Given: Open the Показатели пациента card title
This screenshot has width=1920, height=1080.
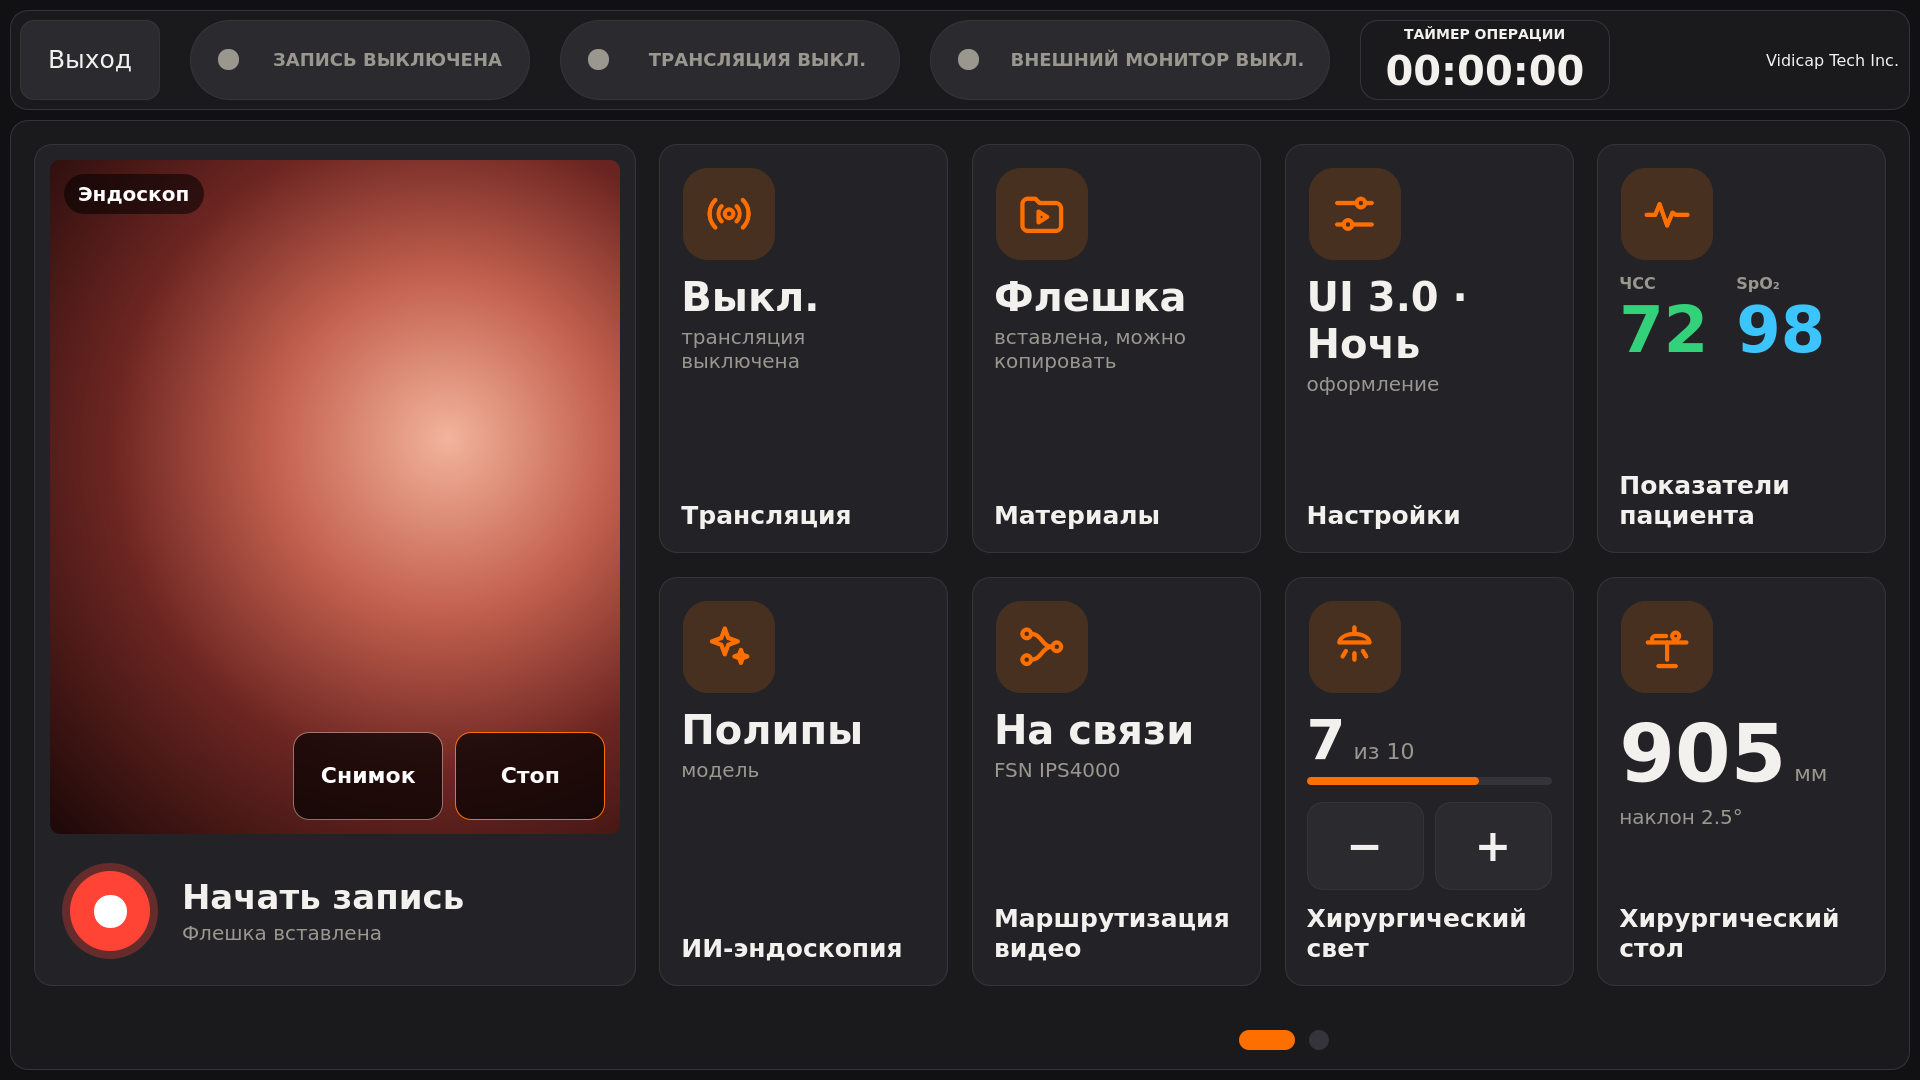Looking at the screenshot, I should pyautogui.click(x=1704, y=501).
